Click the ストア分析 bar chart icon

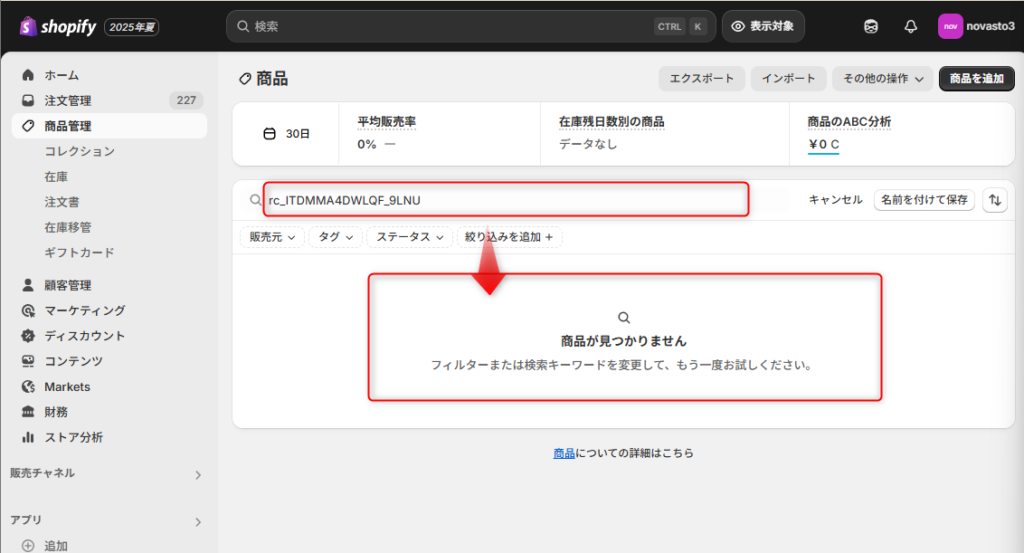point(28,437)
